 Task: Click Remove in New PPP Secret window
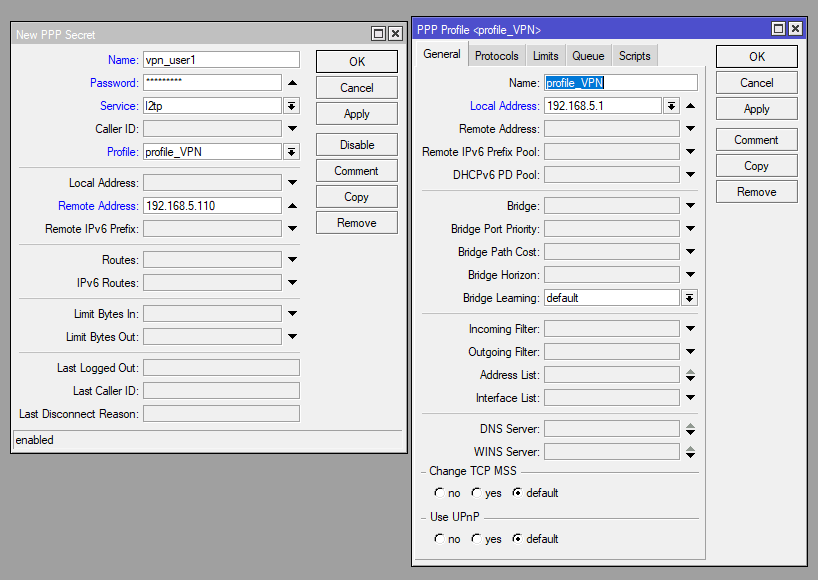pos(356,223)
